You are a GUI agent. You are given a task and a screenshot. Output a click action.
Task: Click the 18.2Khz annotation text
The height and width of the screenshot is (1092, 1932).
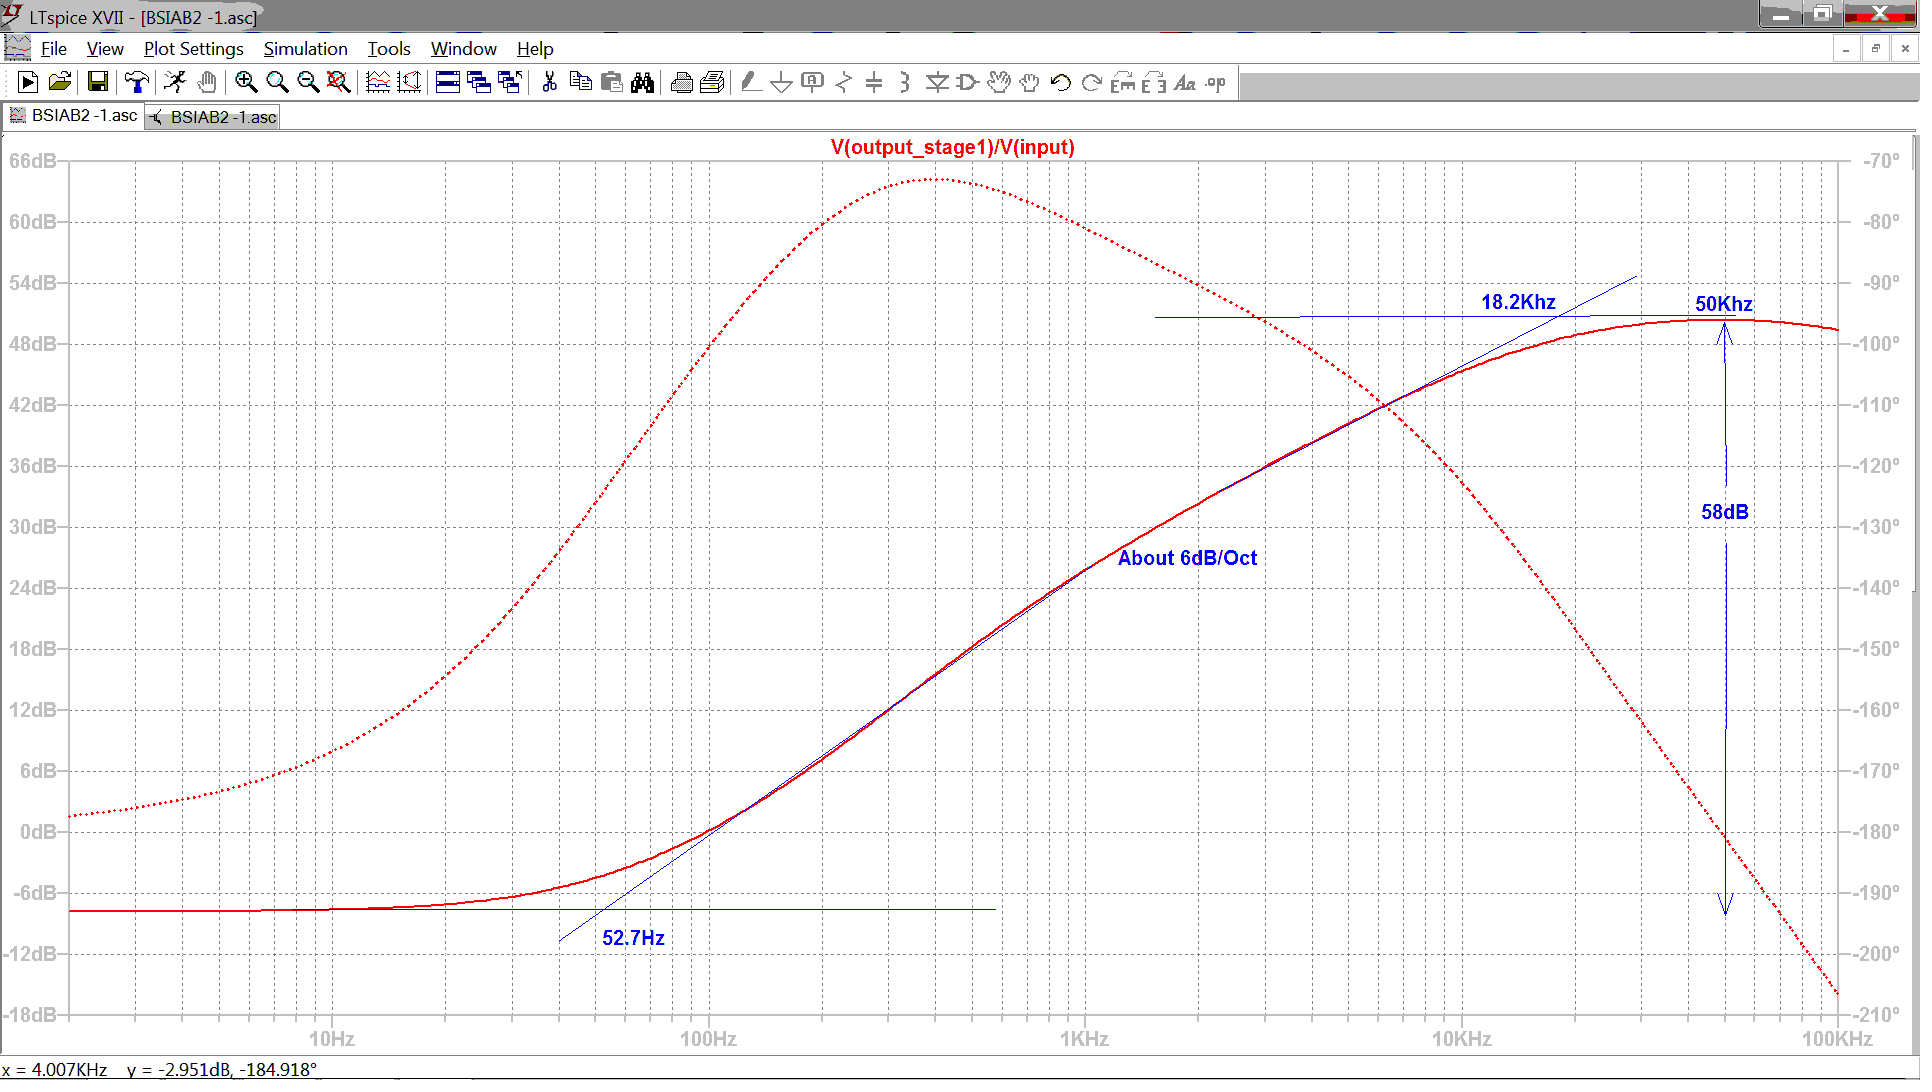coord(1518,302)
